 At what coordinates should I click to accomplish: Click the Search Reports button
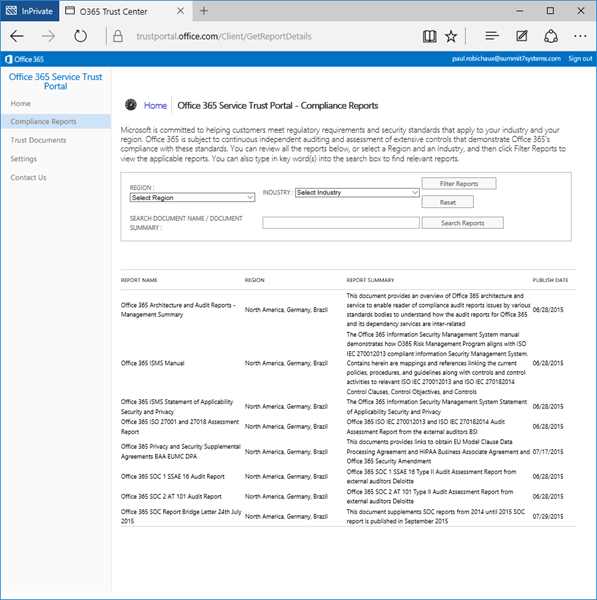[x=462, y=223]
